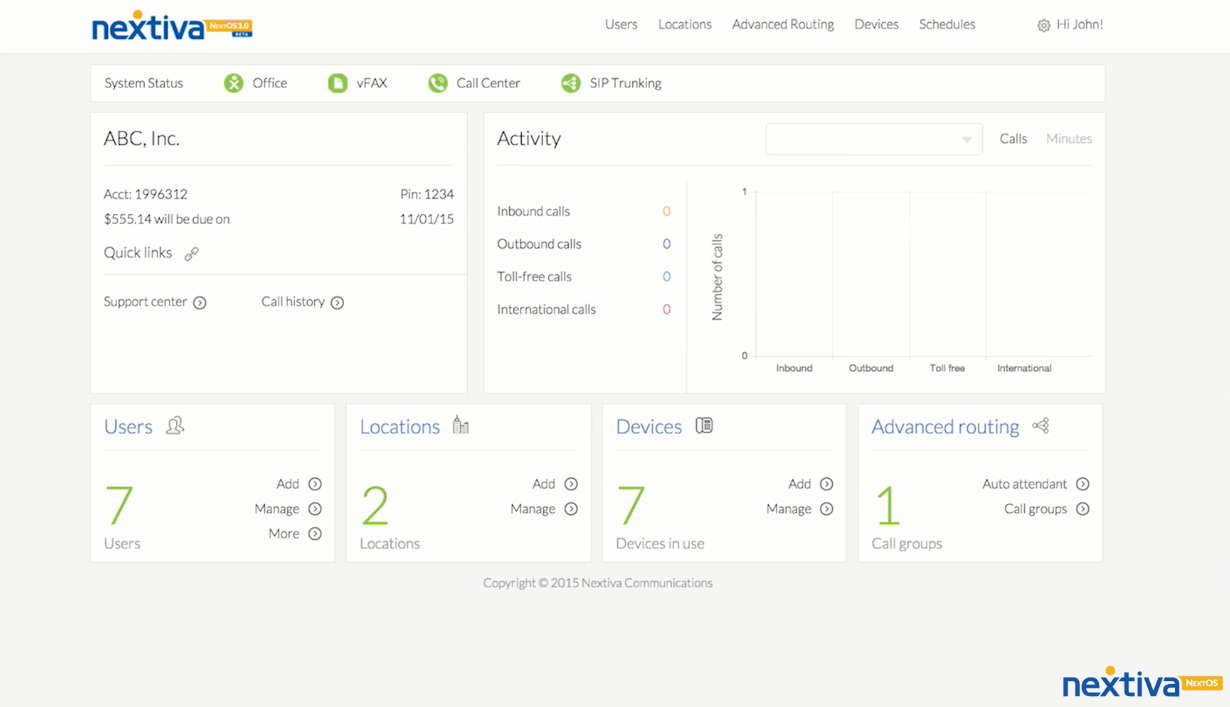Click the Advanced routing share icon
The width and height of the screenshot is (1230, 707).
(x=1041, y=426)
